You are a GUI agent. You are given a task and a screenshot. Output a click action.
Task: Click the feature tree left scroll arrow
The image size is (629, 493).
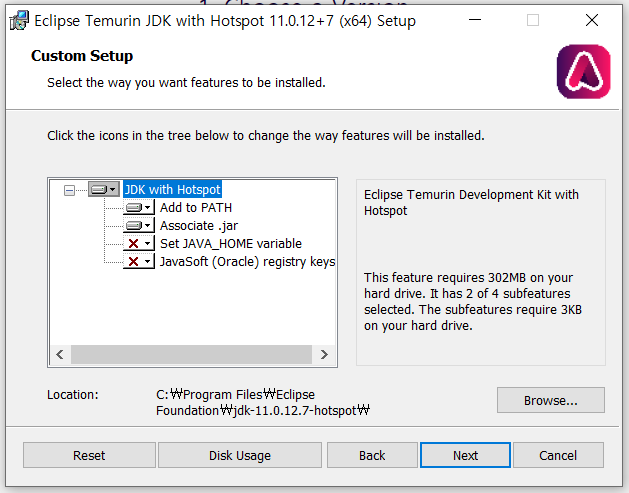click(x=60, y=355)
